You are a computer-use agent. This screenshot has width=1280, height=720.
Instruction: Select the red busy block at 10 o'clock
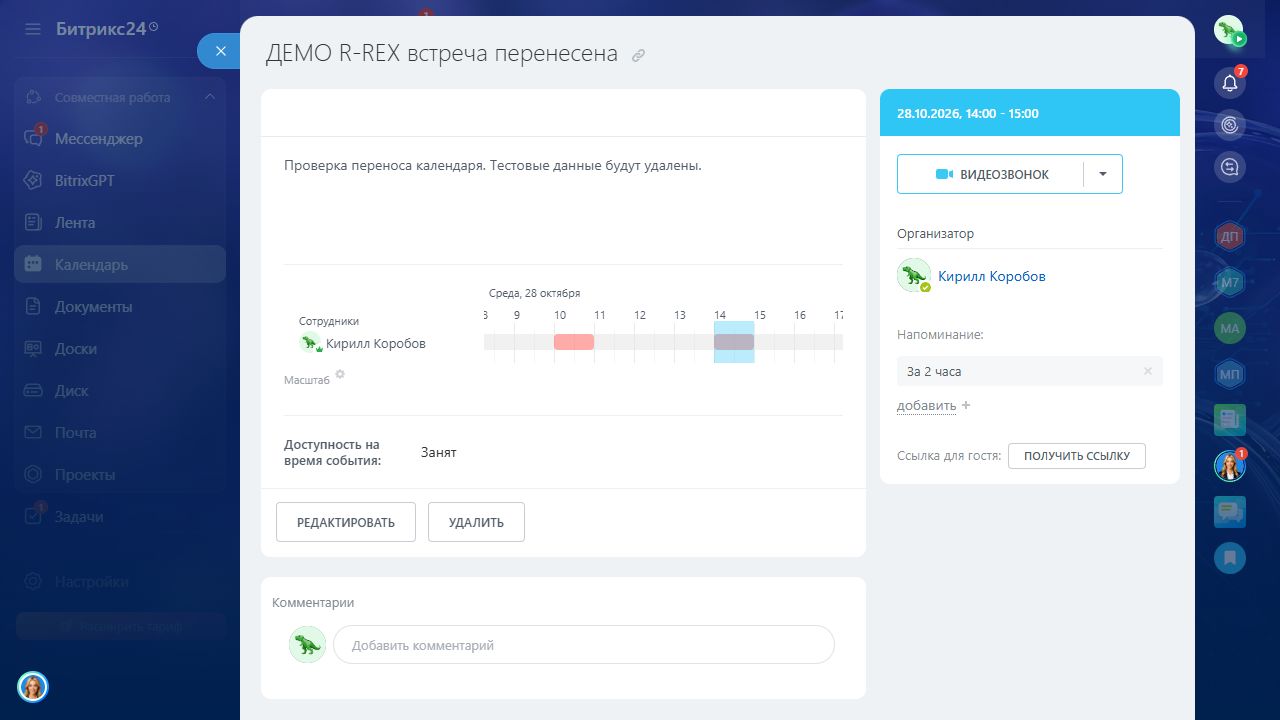click(x=574, y=342)
